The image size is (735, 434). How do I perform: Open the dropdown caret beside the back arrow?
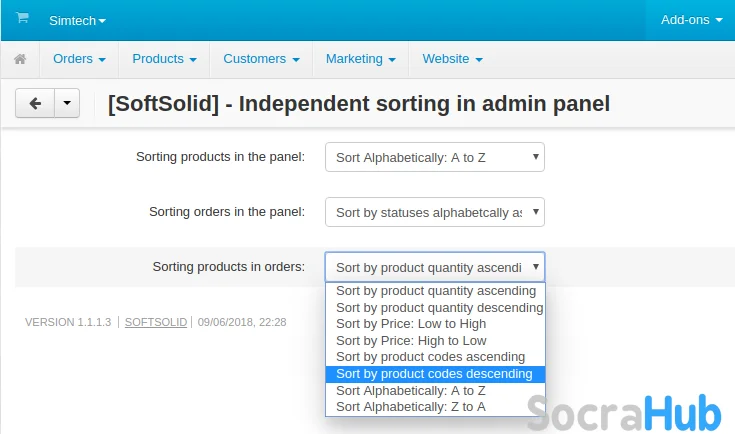(67, 103)
